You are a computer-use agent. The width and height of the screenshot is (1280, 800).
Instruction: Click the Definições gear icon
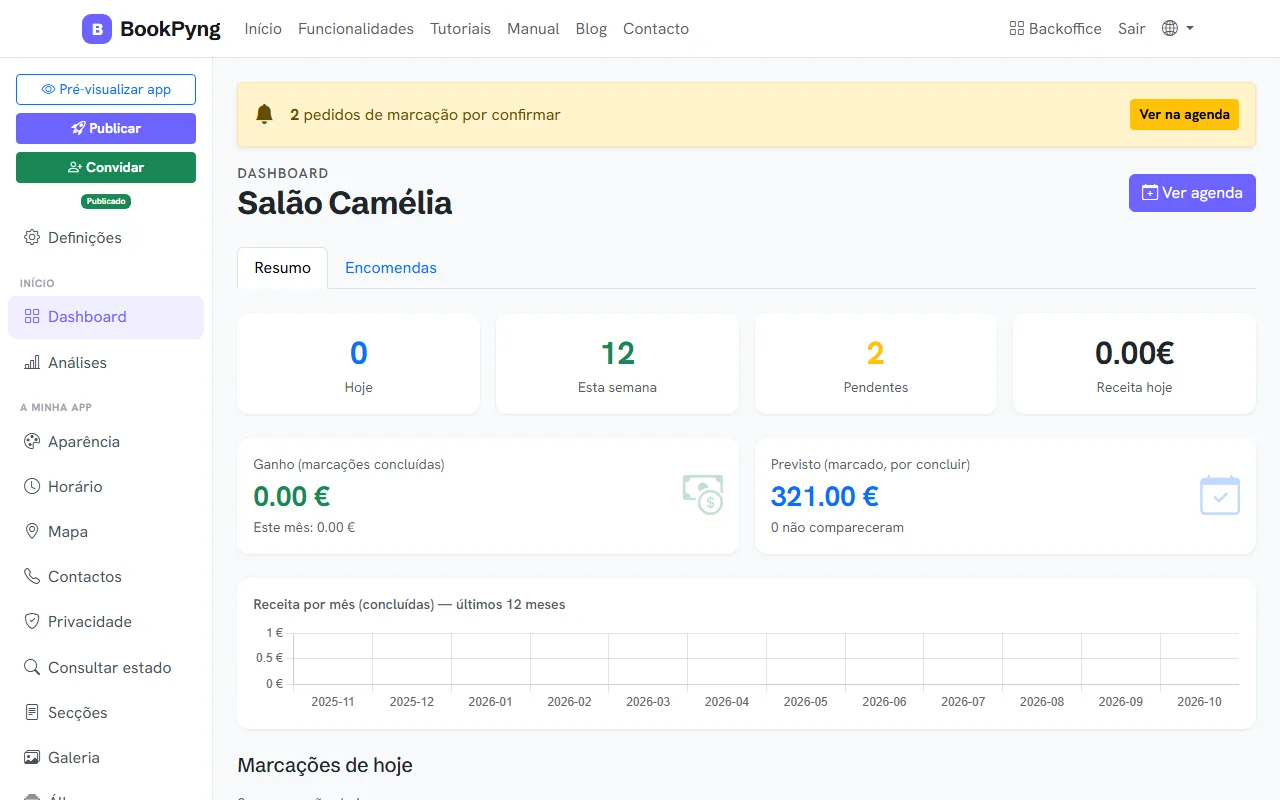click(31, 237)
